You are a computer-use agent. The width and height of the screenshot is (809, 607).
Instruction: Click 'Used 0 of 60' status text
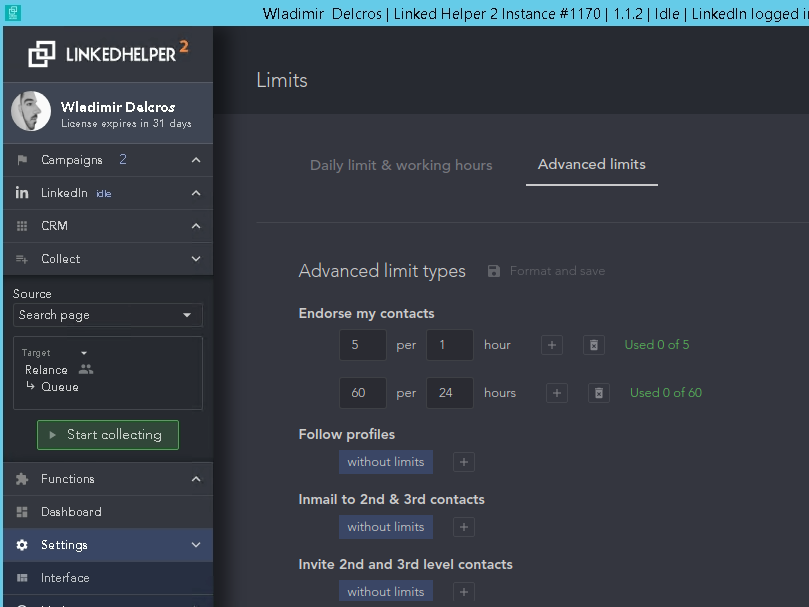pos(666,393)
